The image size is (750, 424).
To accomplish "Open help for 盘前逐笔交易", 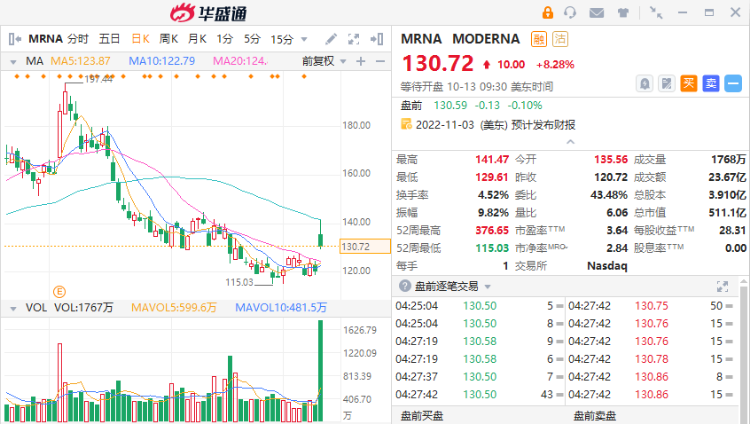I will tap(405, 286).
